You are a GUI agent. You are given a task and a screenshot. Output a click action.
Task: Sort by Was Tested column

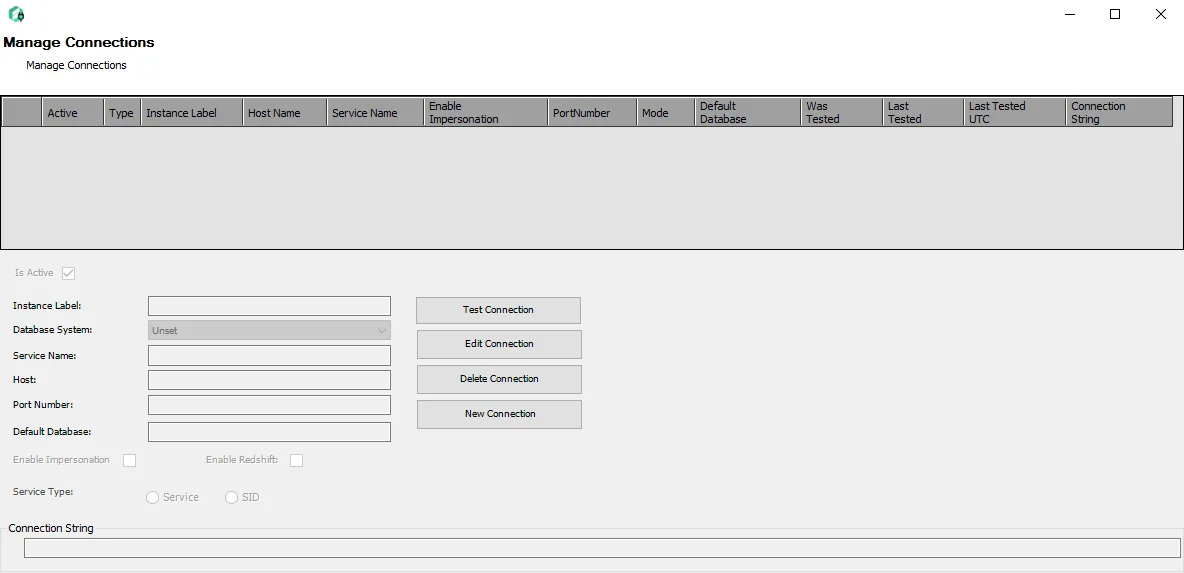click(x=841, y=112)
